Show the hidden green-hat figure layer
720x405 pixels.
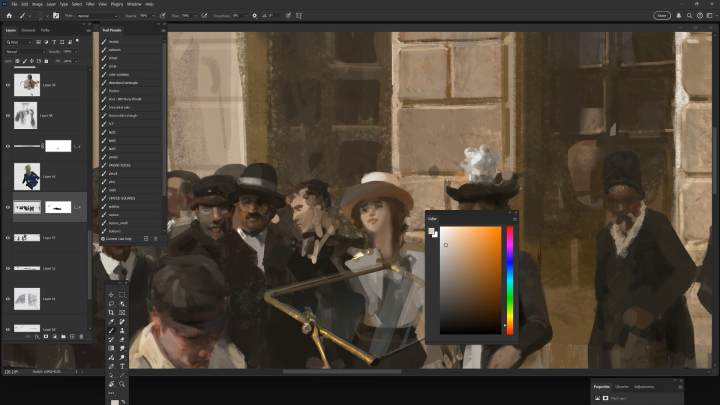[x=8, y=177]
